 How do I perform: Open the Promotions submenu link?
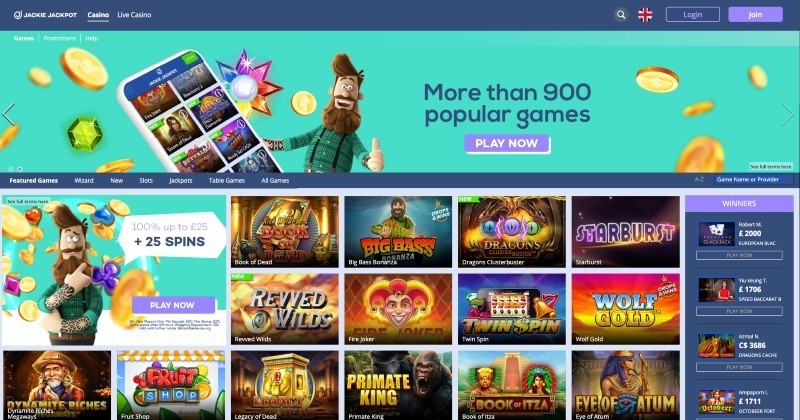59,38
